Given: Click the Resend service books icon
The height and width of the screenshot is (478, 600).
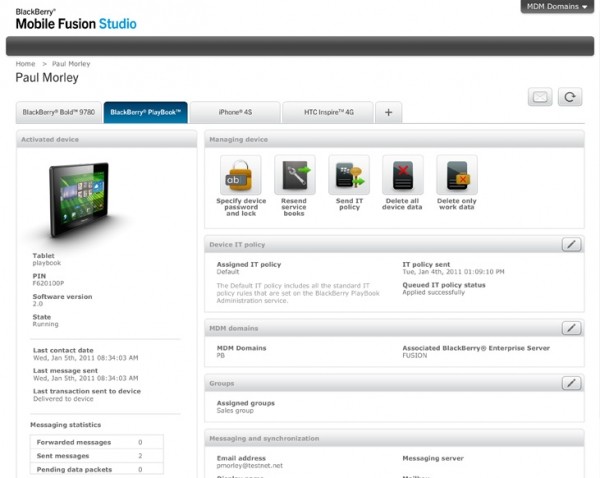Looking at the screenshot, I should tap(294, 175).
